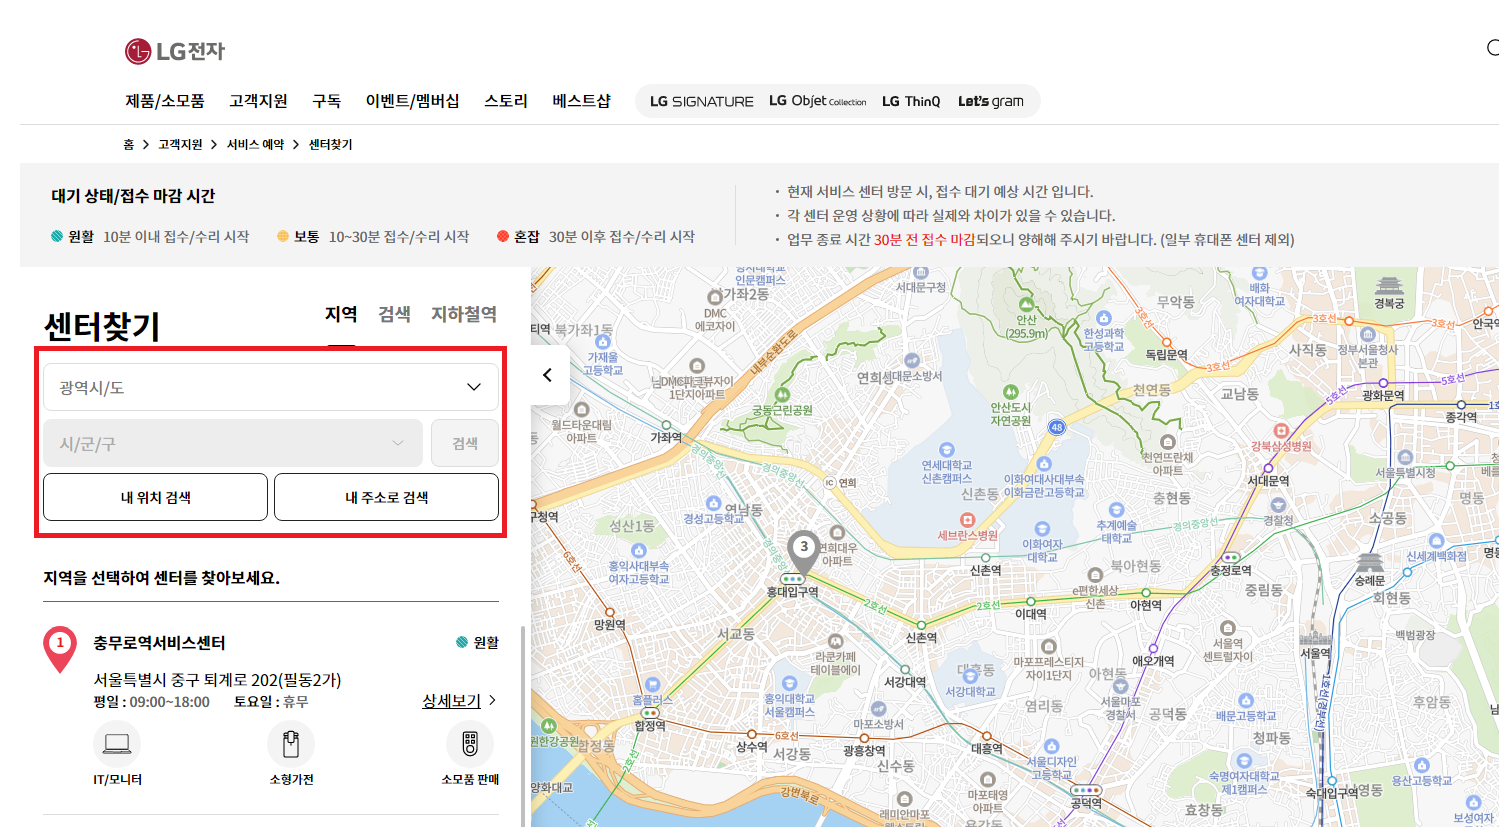1499x827 pixels.
Task: Click the search icon at top right
Action: coord(1493,48)
